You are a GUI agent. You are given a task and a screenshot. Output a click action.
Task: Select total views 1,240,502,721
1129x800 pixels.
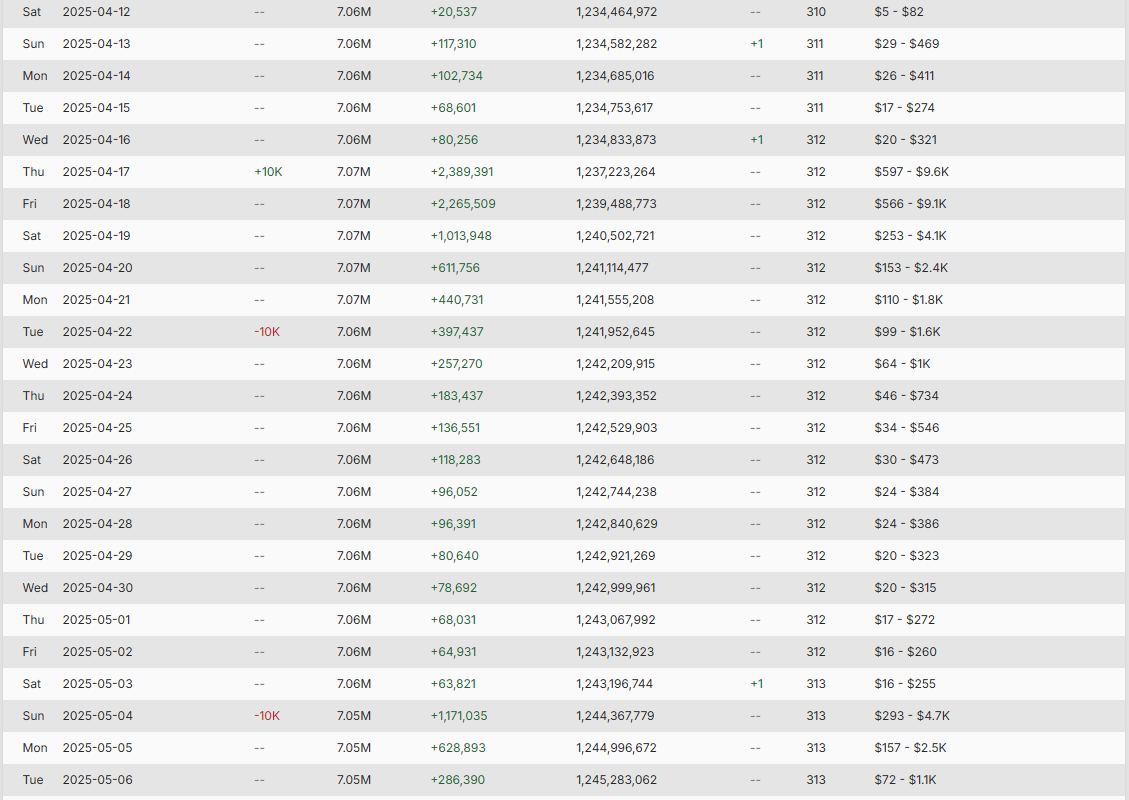point(616,236)
